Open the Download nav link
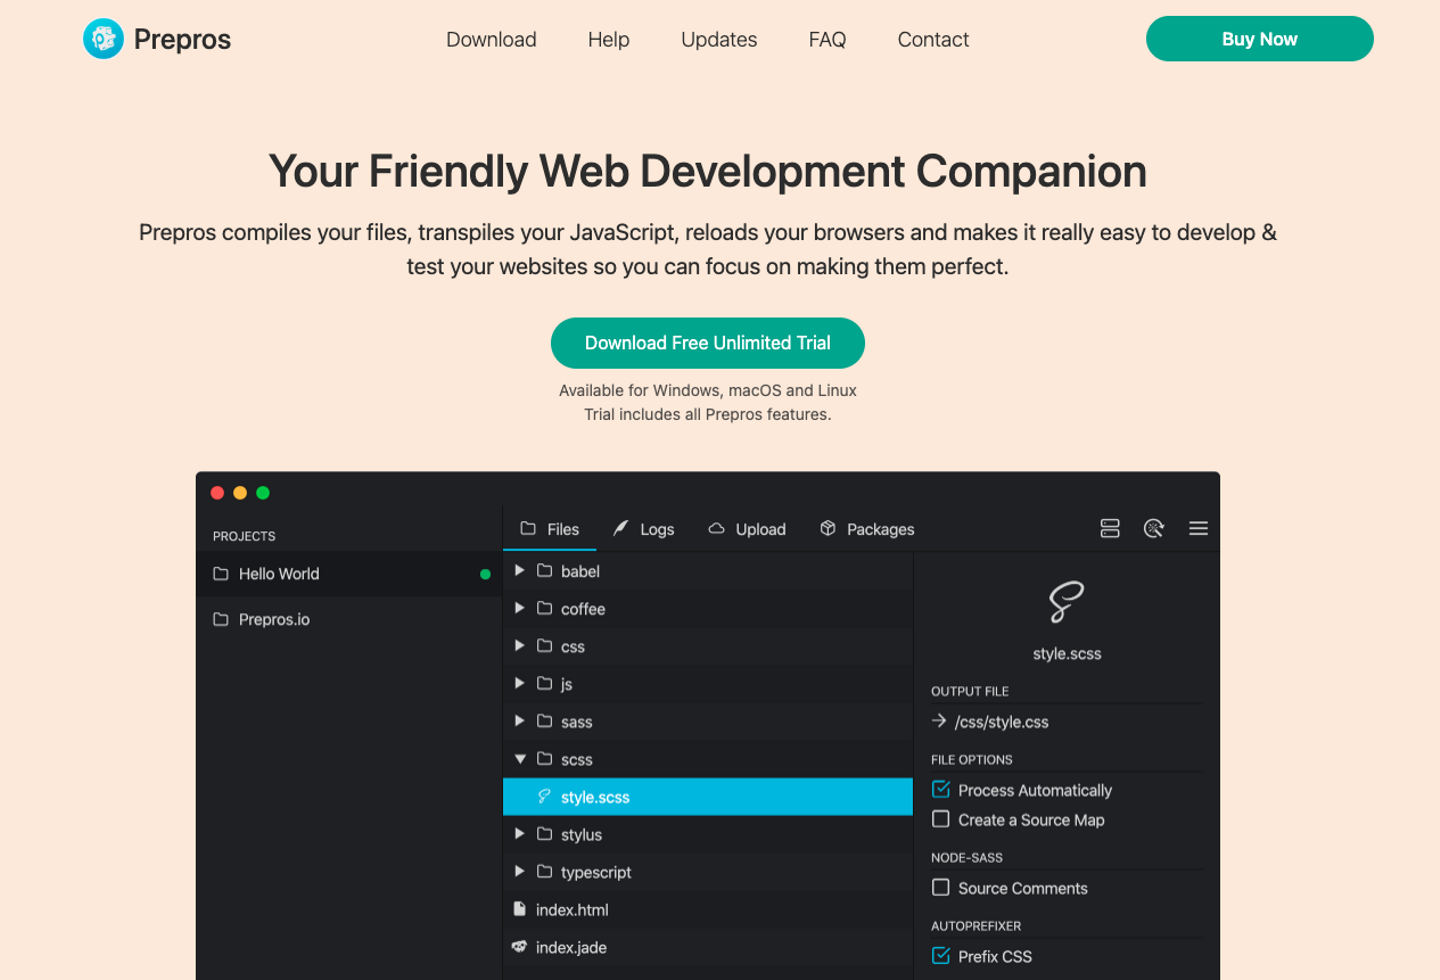 (x=491, y=39)
